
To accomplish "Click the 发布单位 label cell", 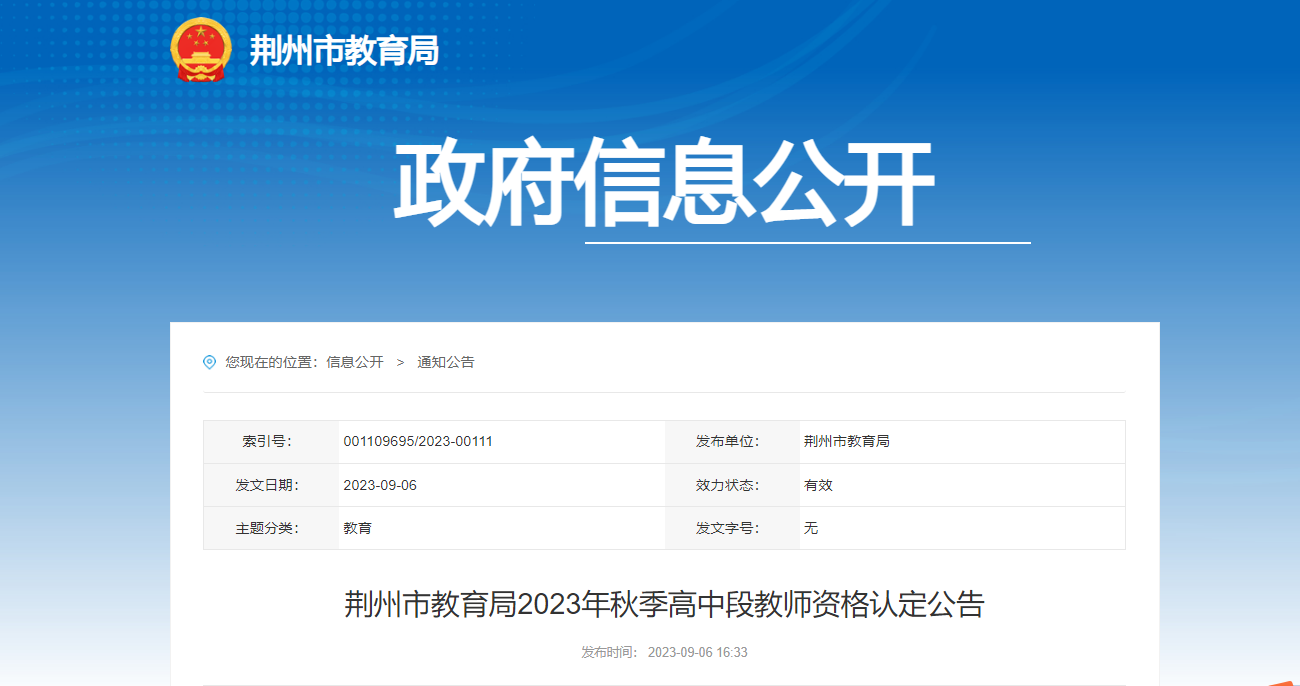I will (728, 441).
